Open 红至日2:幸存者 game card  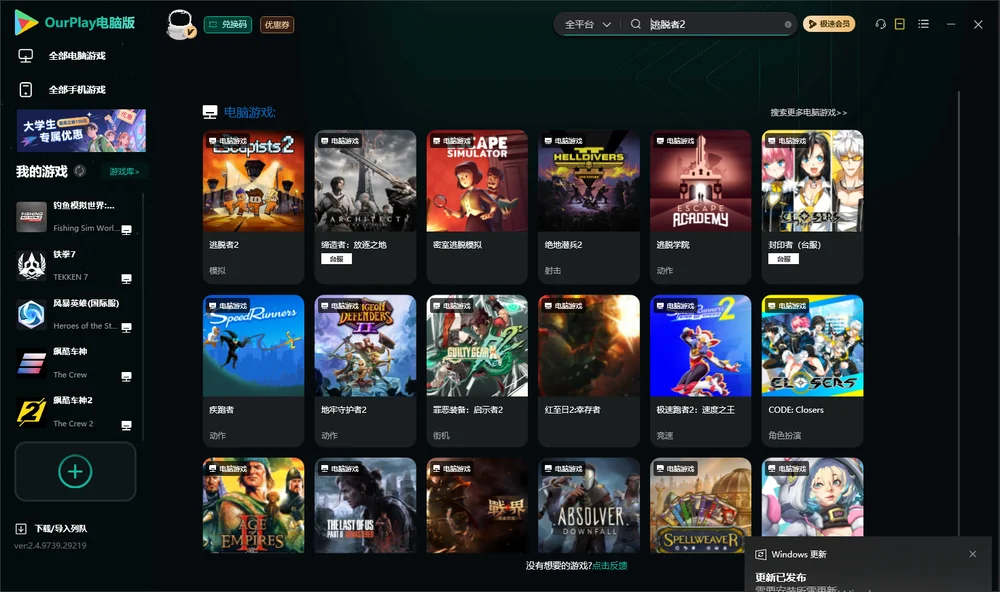pos(589,371)
